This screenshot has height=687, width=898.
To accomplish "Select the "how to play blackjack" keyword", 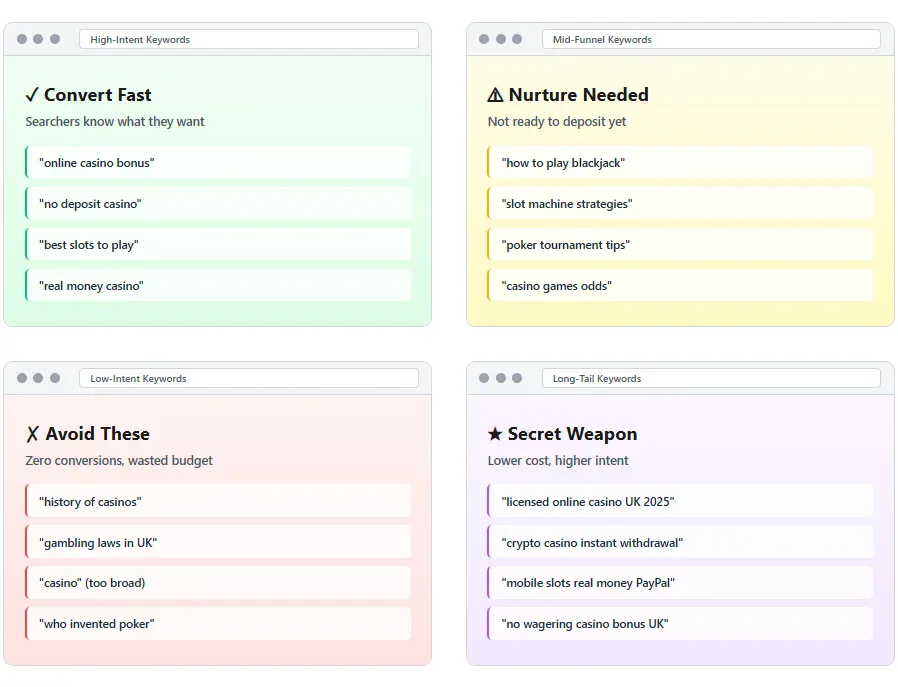I will tap(680, 162).
